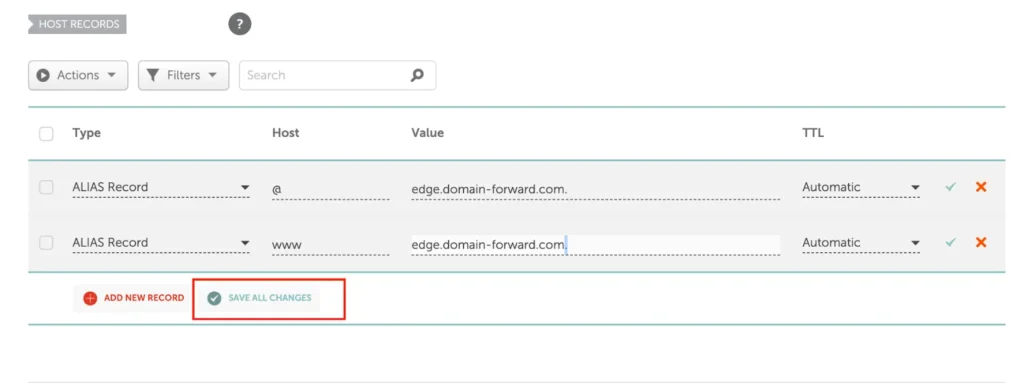Screen dimensions: 1024x390
Task: Click the Value column header
Action: coord(427,133)
